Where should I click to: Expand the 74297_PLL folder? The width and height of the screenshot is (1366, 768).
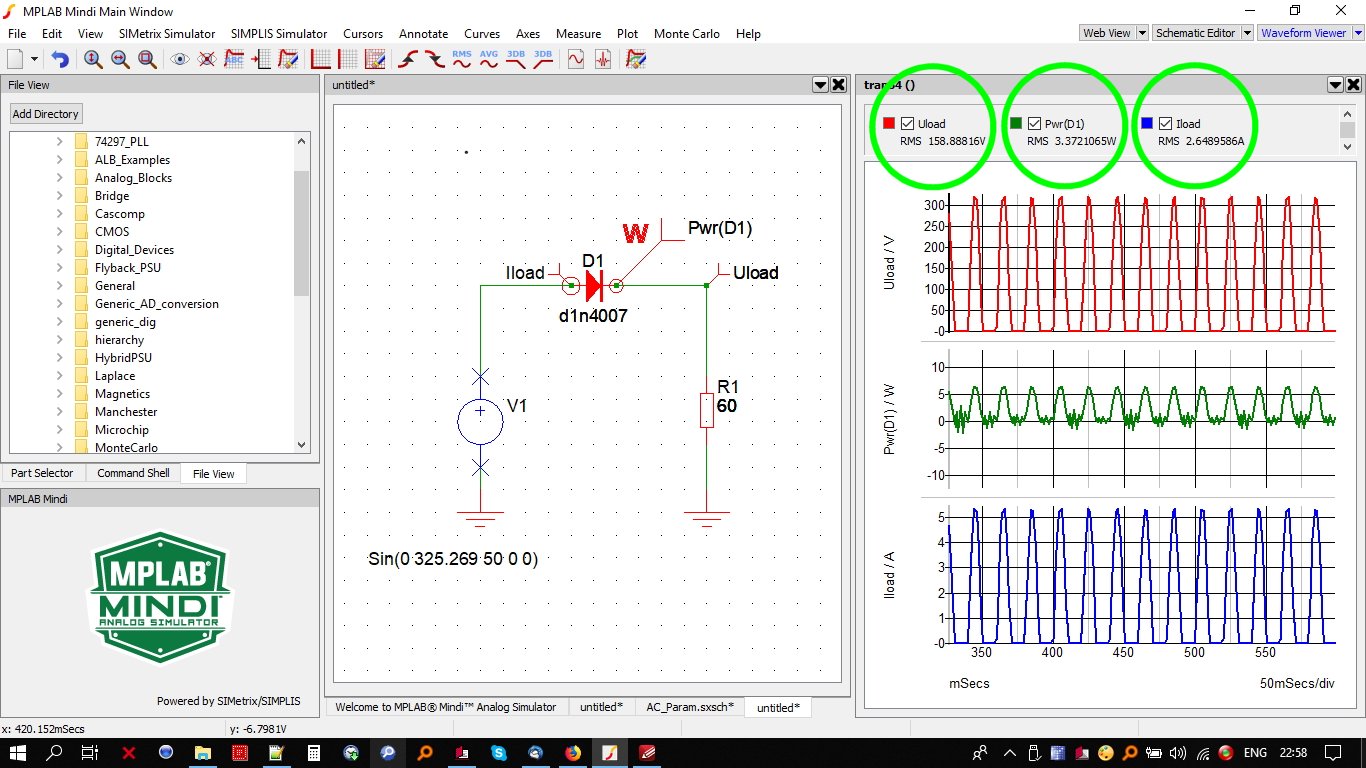[59, 142]
